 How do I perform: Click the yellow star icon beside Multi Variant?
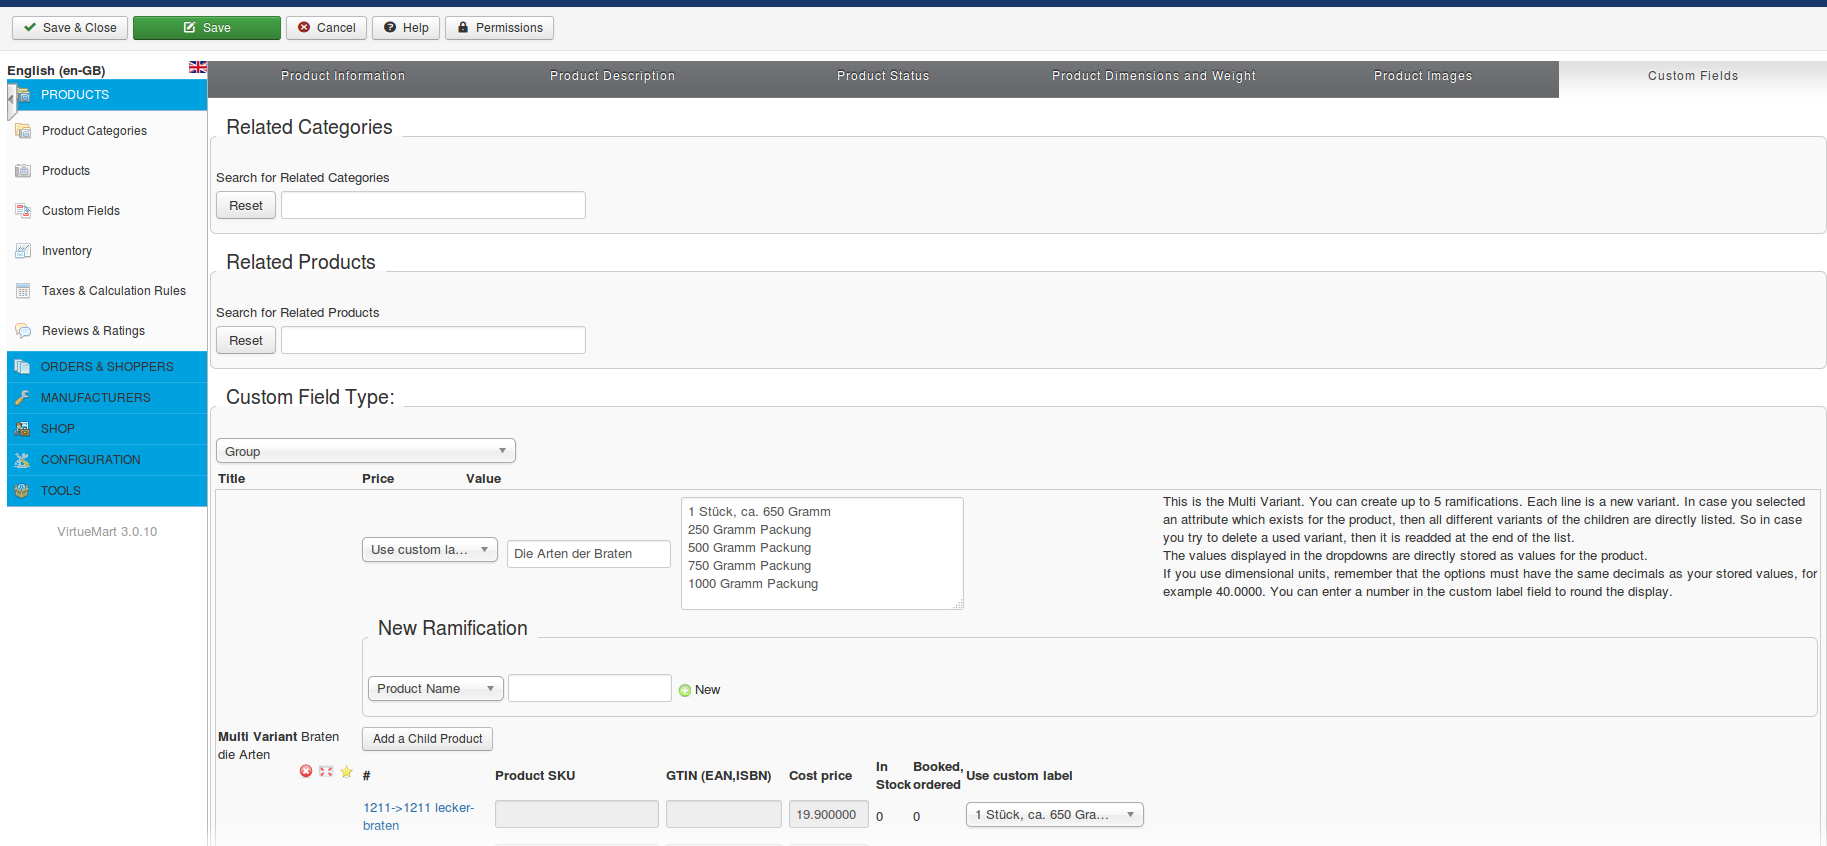coord(346,771)
